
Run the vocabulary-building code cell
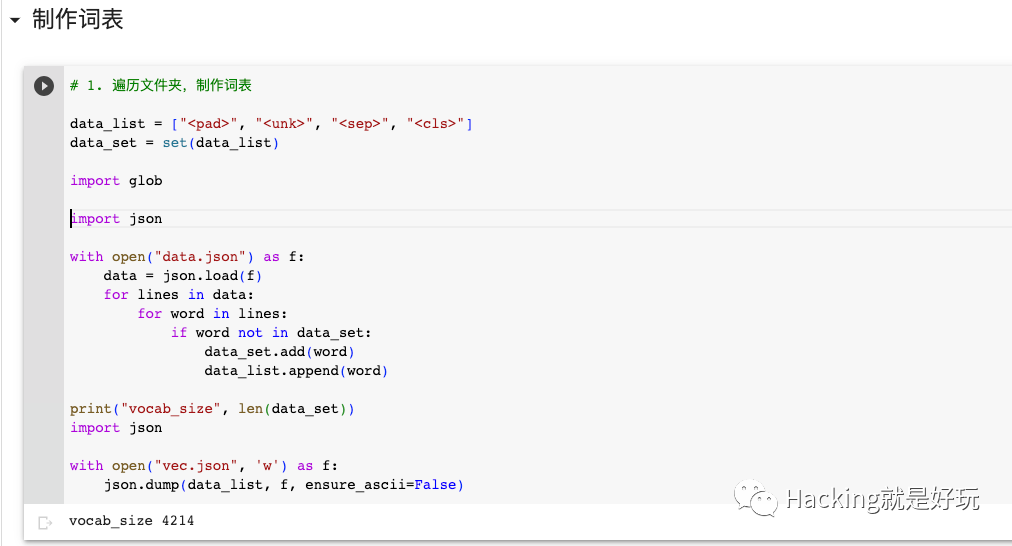point(44,86)
